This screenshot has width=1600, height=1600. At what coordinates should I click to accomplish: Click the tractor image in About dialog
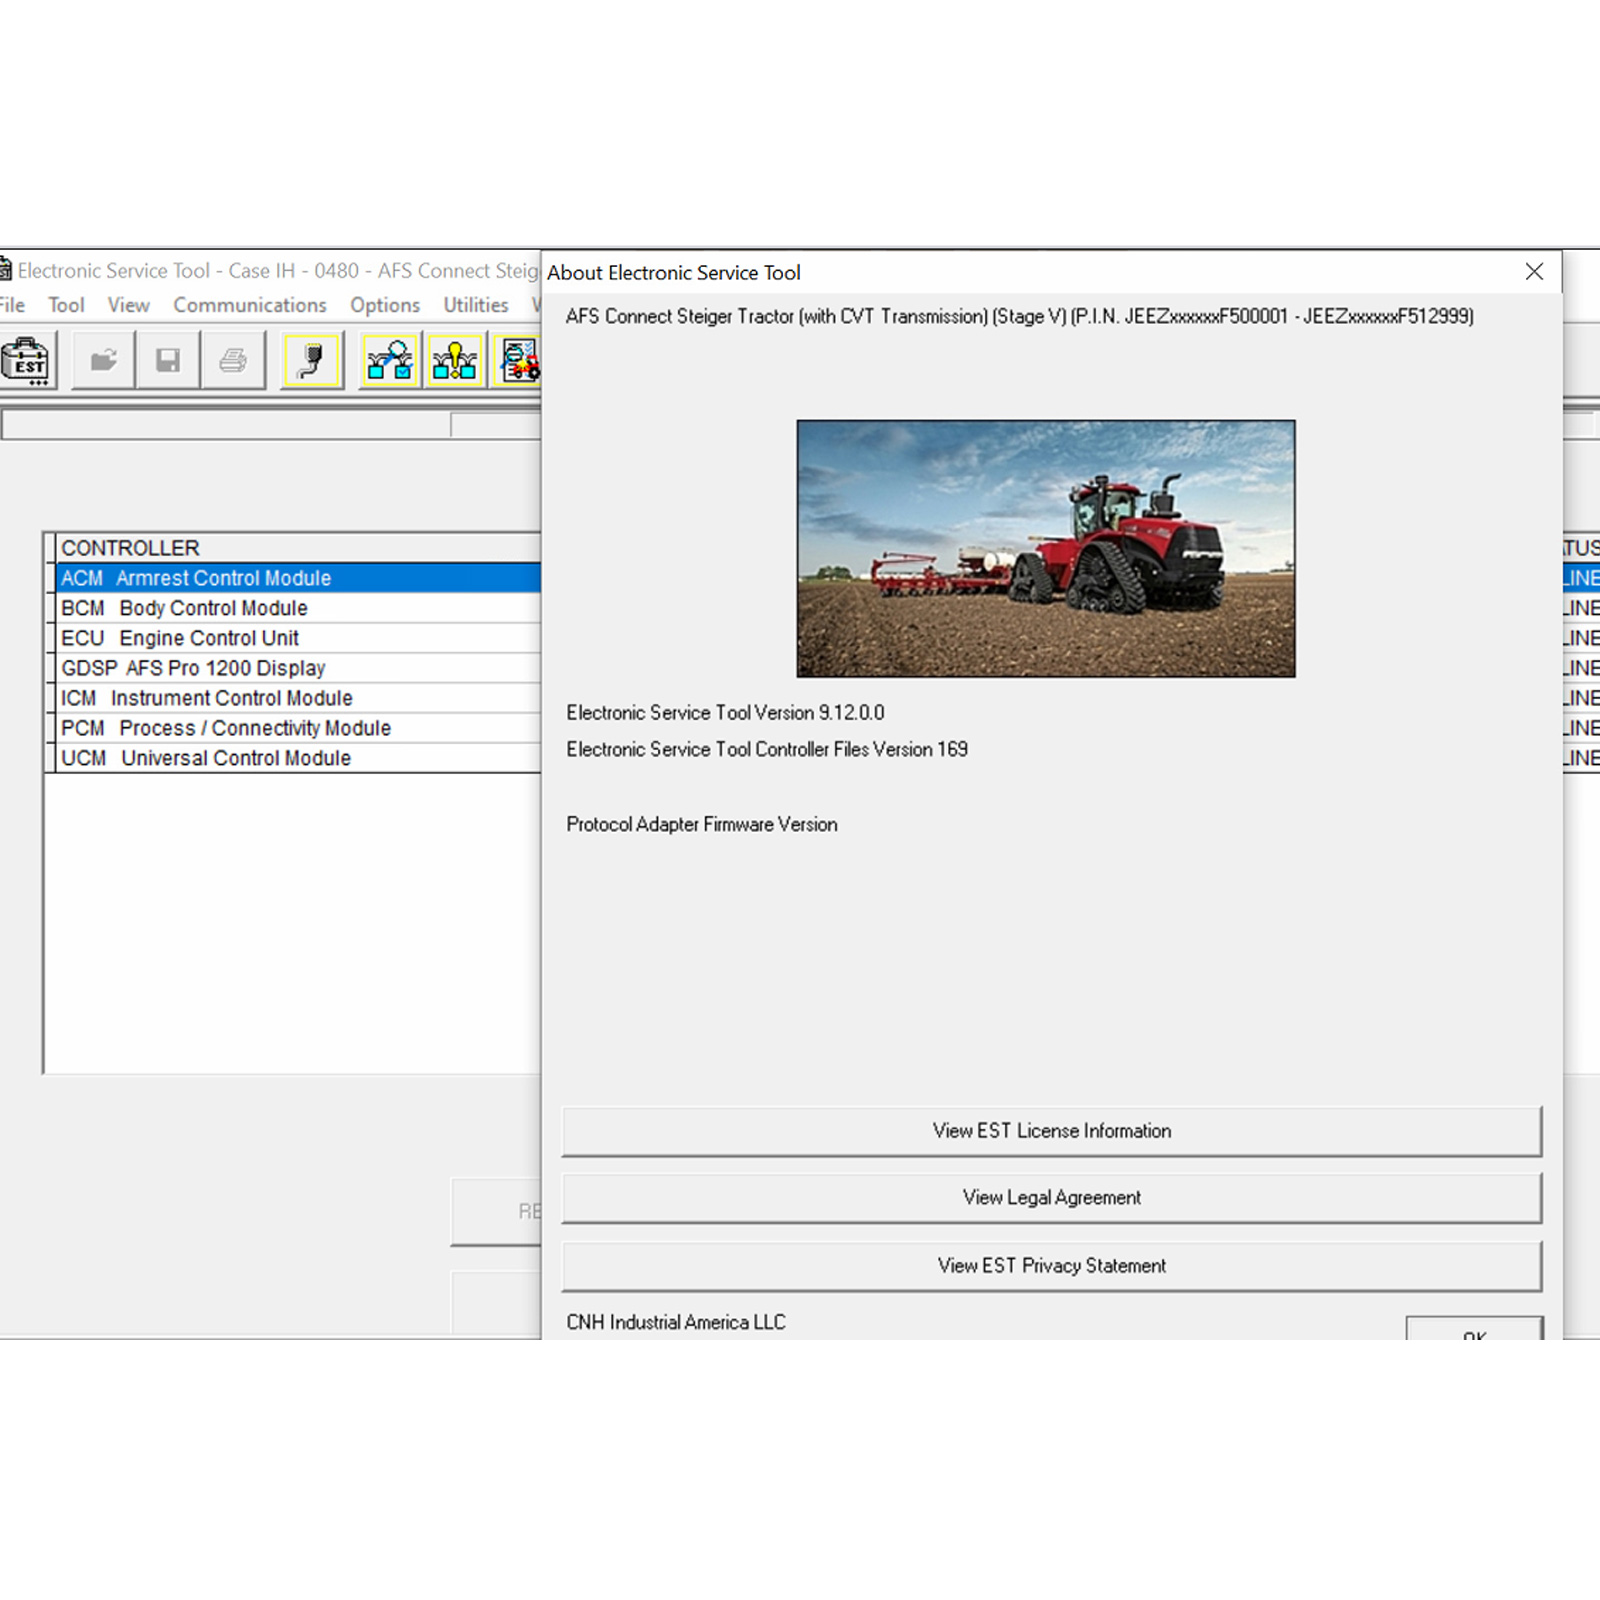(1046, 549)
